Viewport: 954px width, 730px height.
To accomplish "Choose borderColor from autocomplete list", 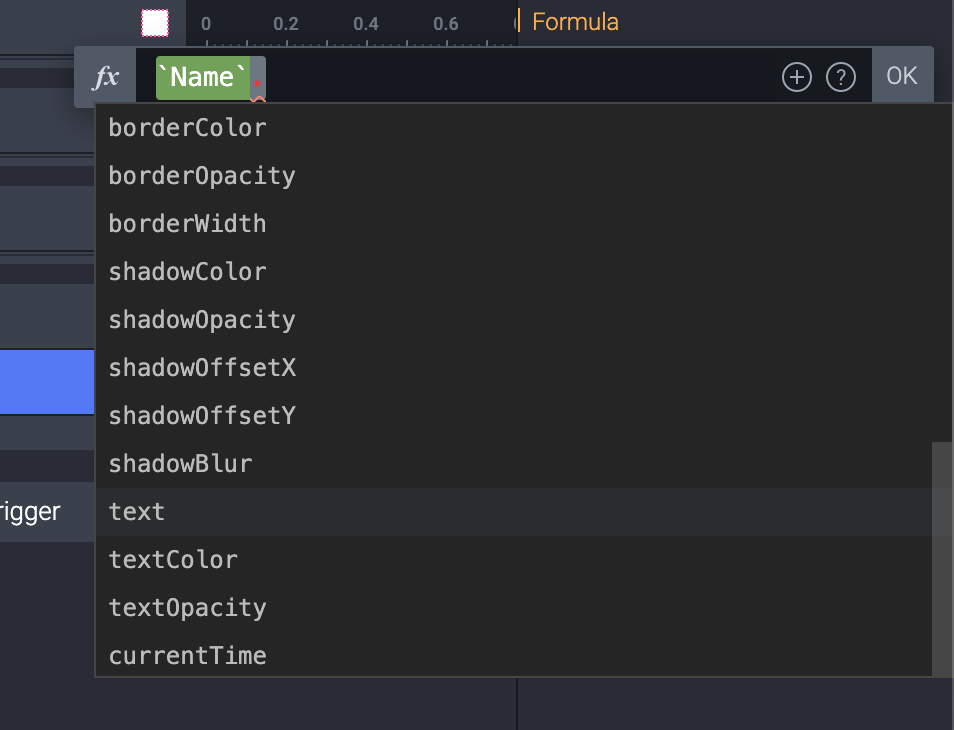I will click(x=187, y=128).
